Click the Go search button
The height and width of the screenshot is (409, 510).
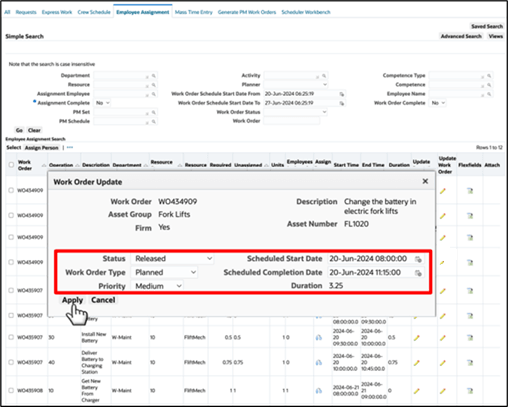[19, 131]
